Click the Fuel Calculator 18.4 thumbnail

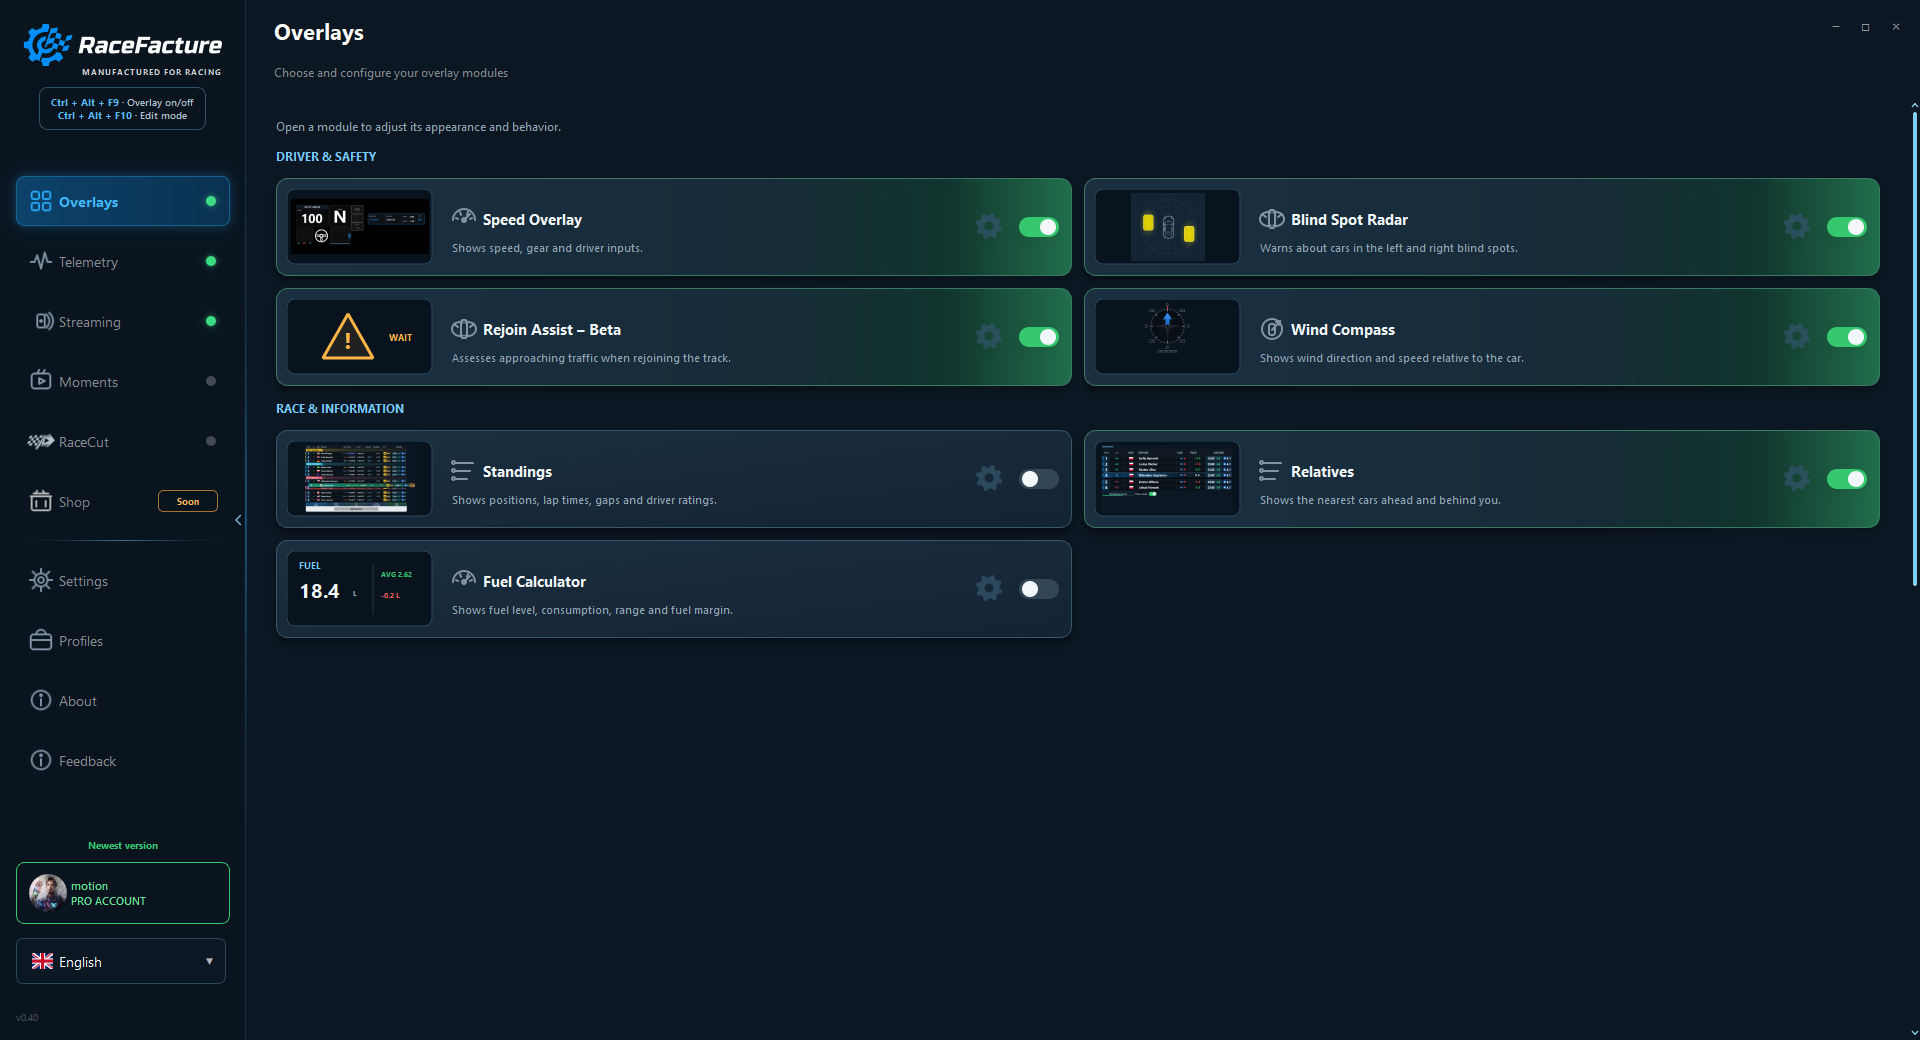click(360, 589)
